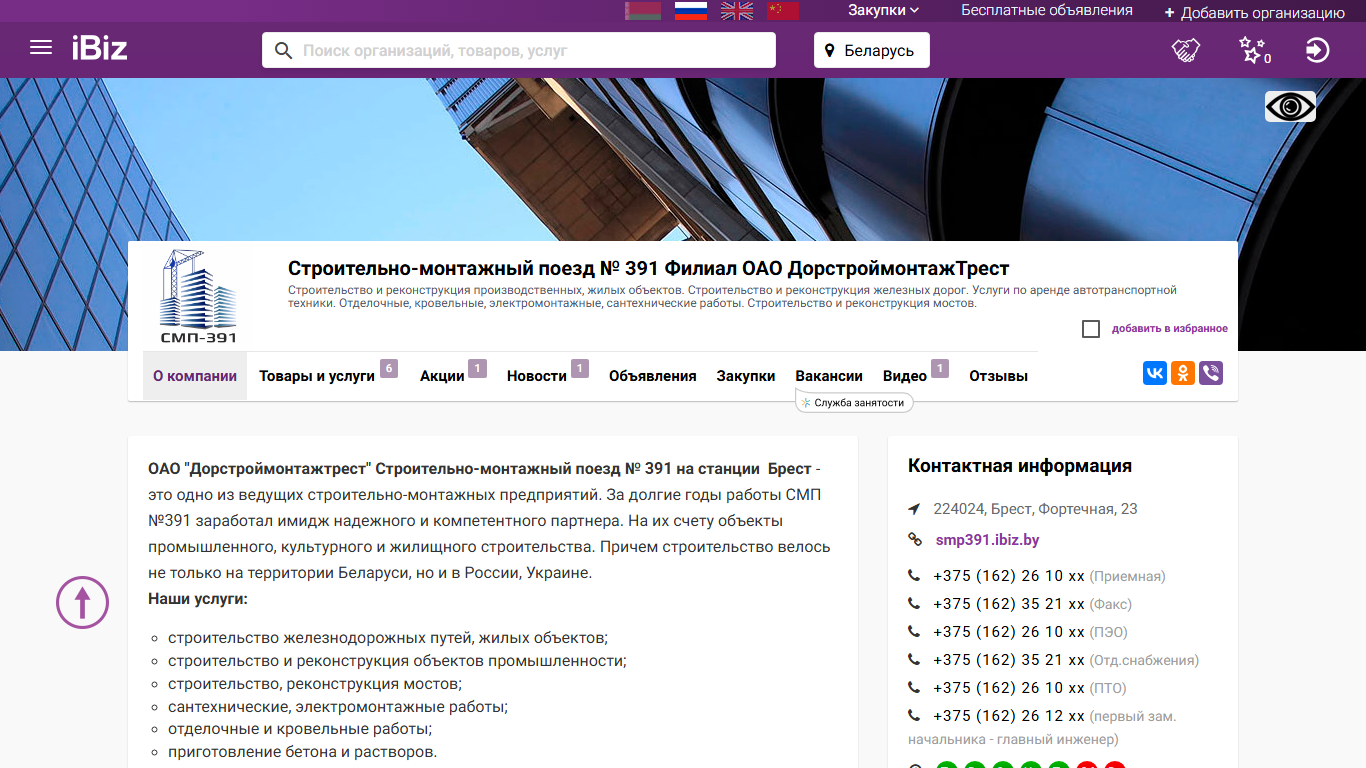
Task: Click the login arrow icon
Action: [1318, 50]
